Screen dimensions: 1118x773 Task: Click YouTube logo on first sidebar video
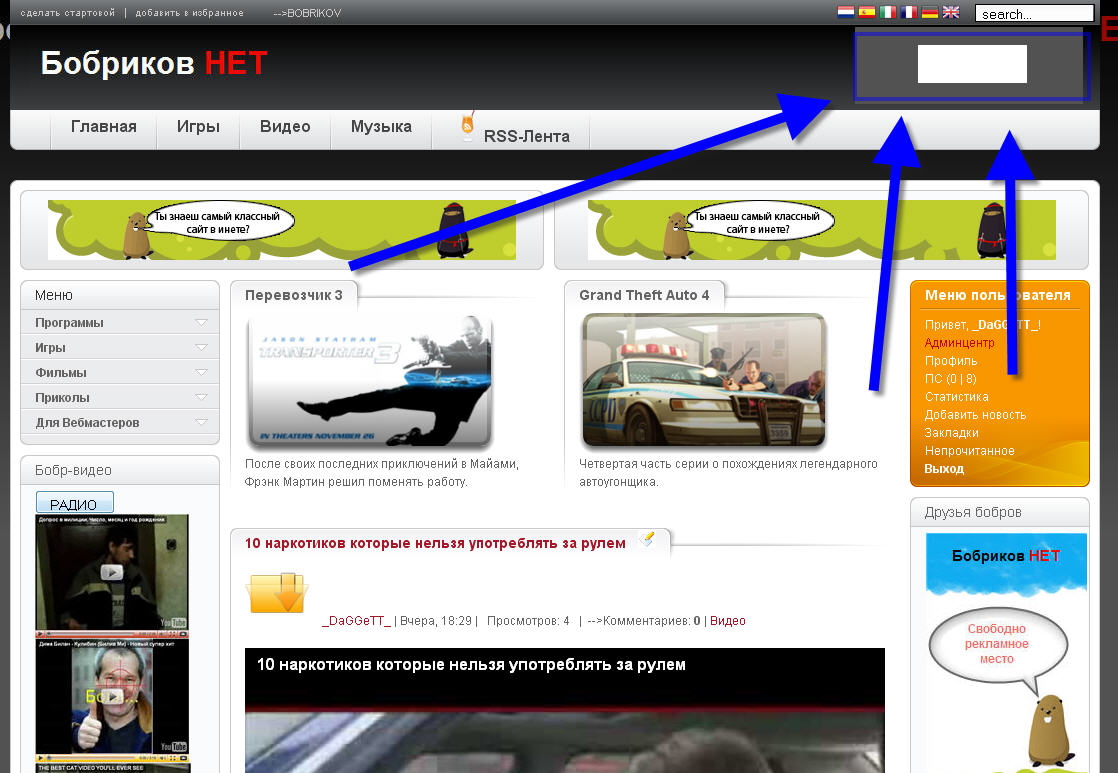coord(173,623)
